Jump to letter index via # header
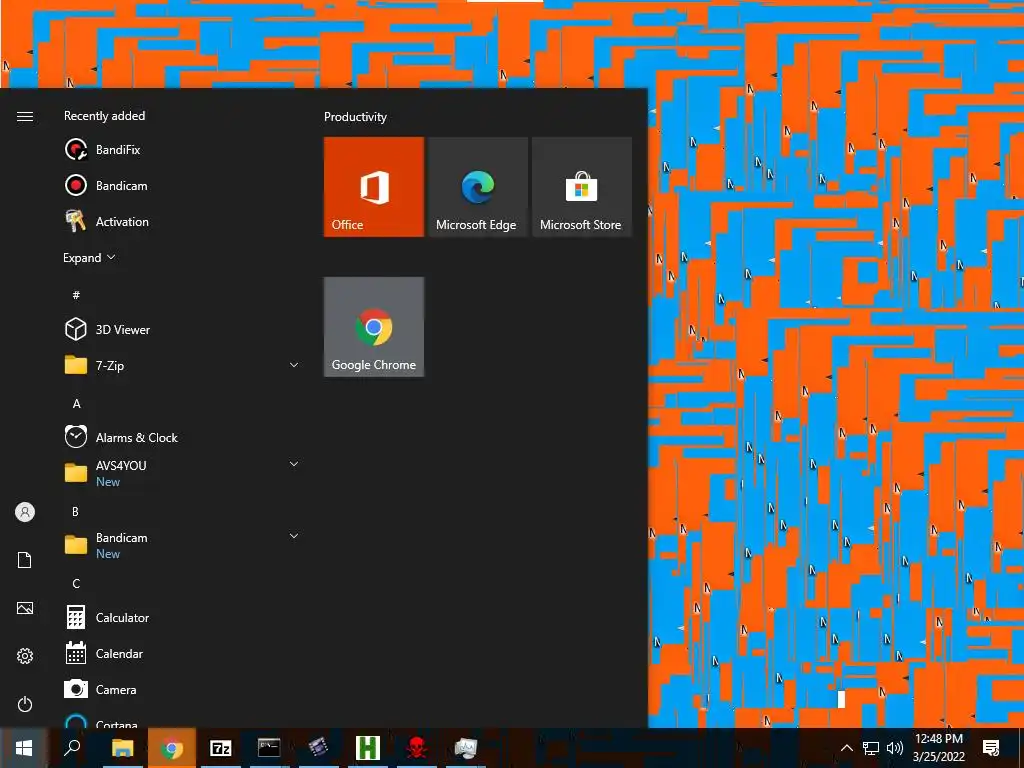The image size is (1024, 768). [76, 295]
